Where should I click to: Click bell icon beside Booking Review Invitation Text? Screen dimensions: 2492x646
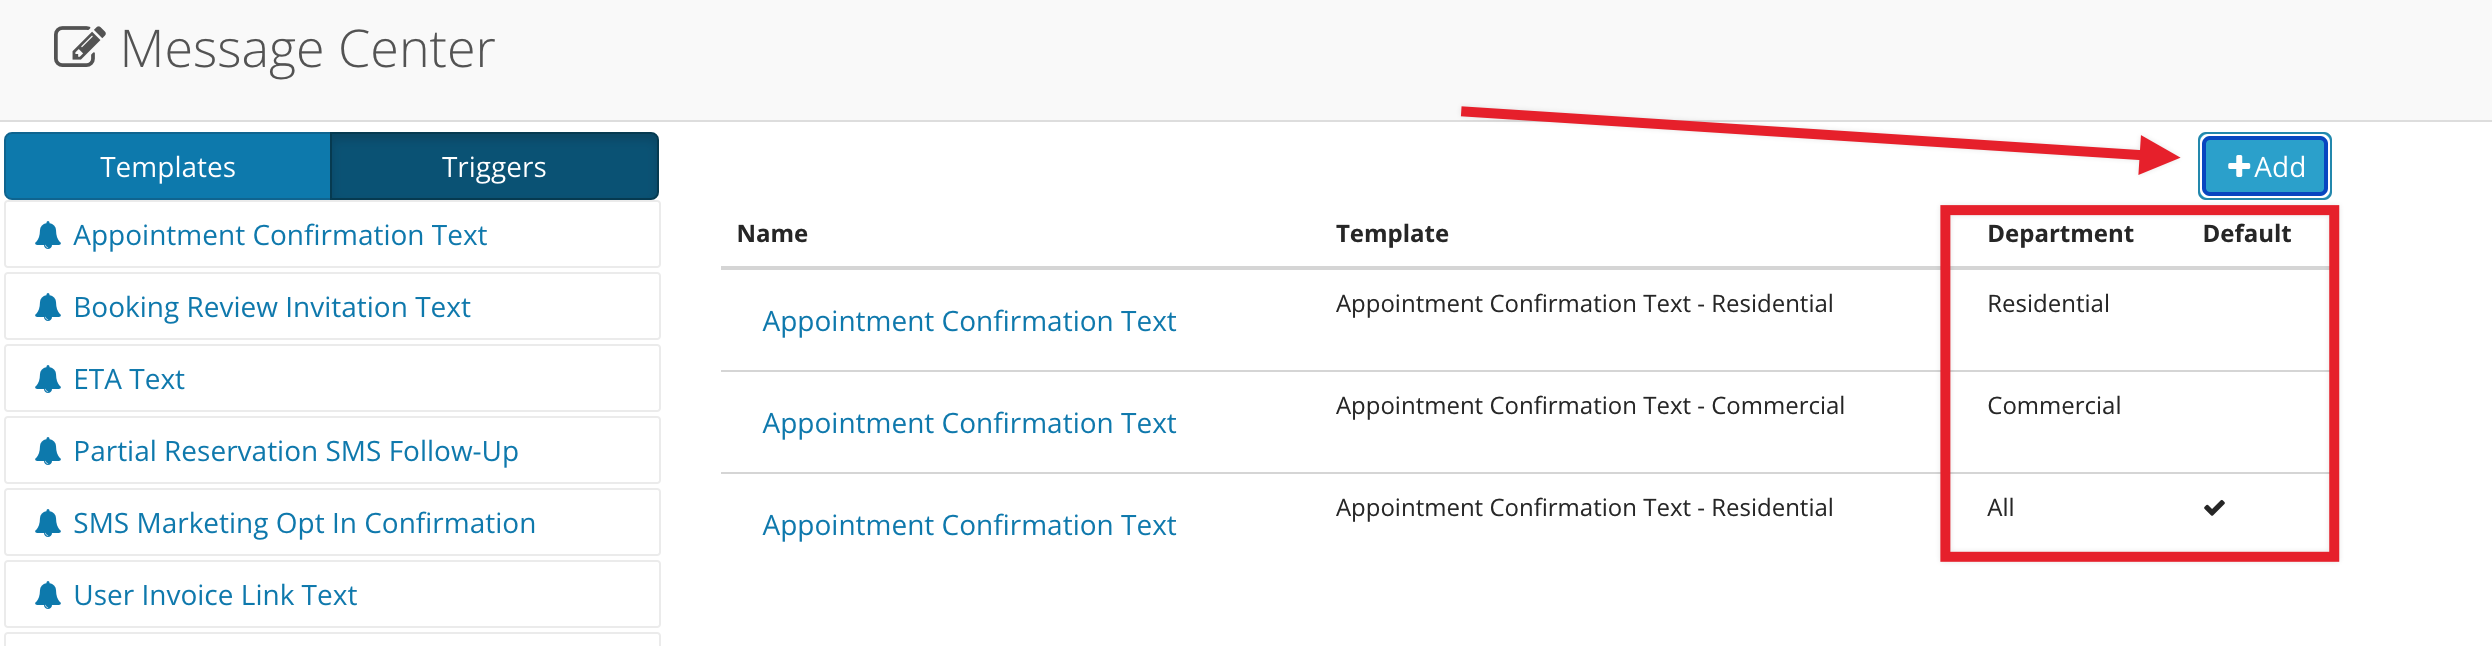[47, 307]
